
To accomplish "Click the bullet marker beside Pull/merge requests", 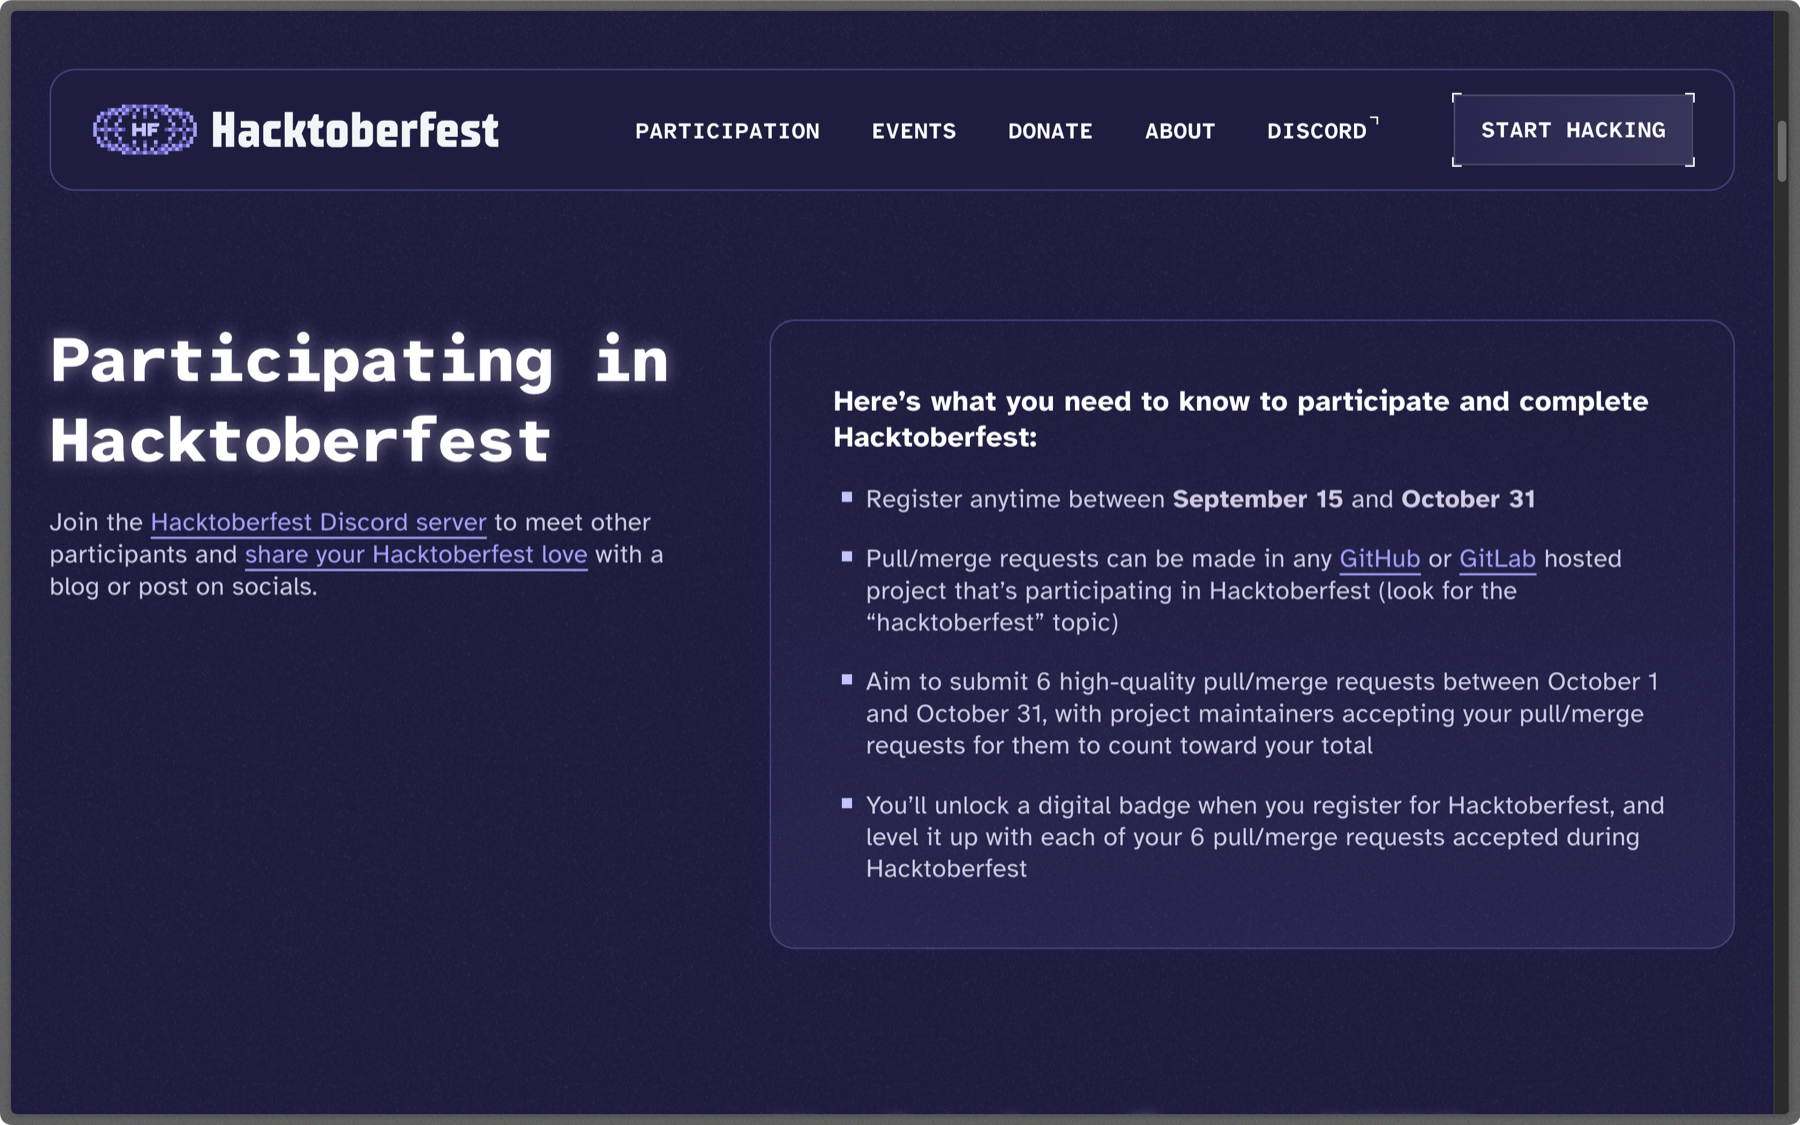I will [x=847, y=557].
